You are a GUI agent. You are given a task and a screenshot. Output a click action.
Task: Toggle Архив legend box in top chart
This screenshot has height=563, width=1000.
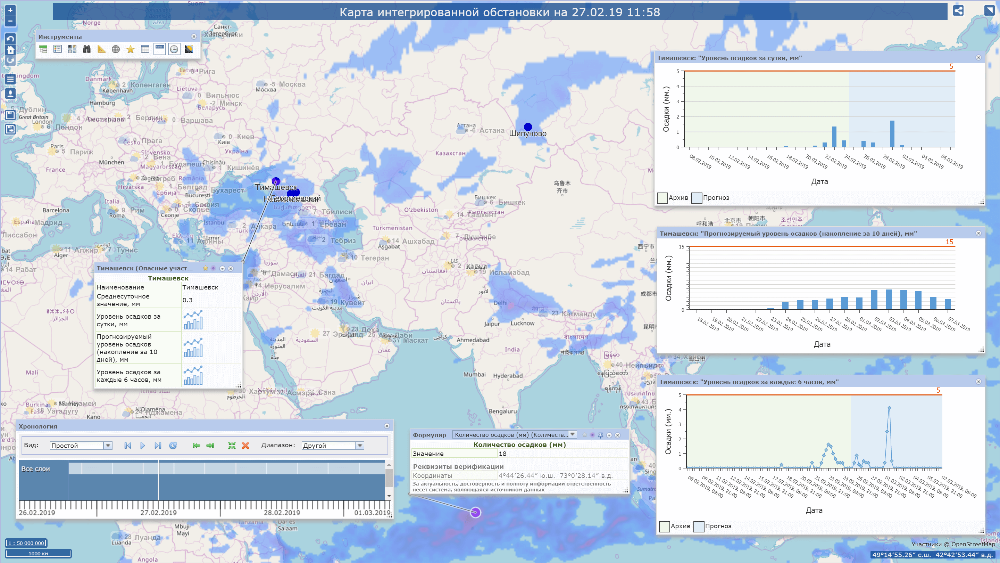(662, 198)
